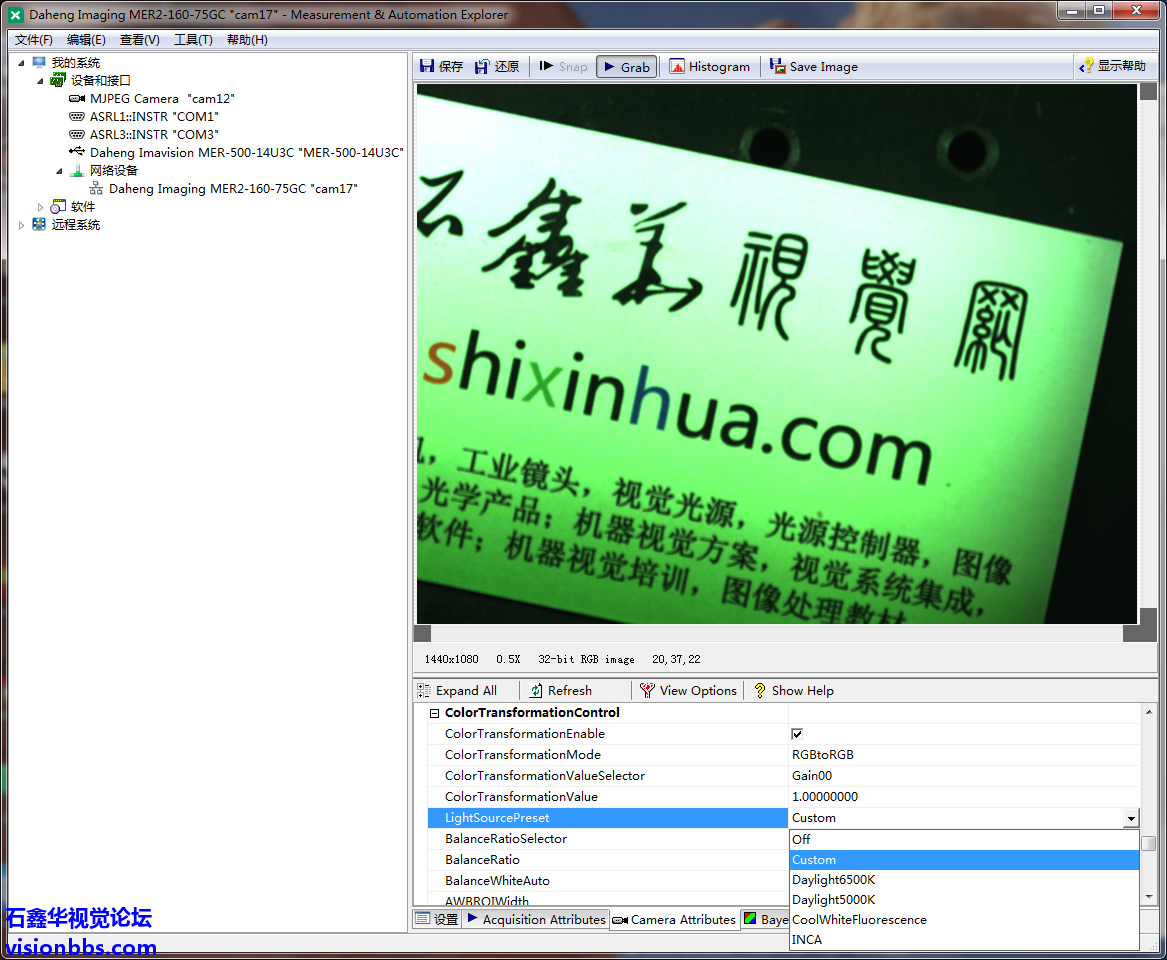The height and width of the screenshot is (960, 1167).
Task: Click the image vertical scrollbar track
Action: tap(1148, 353)
